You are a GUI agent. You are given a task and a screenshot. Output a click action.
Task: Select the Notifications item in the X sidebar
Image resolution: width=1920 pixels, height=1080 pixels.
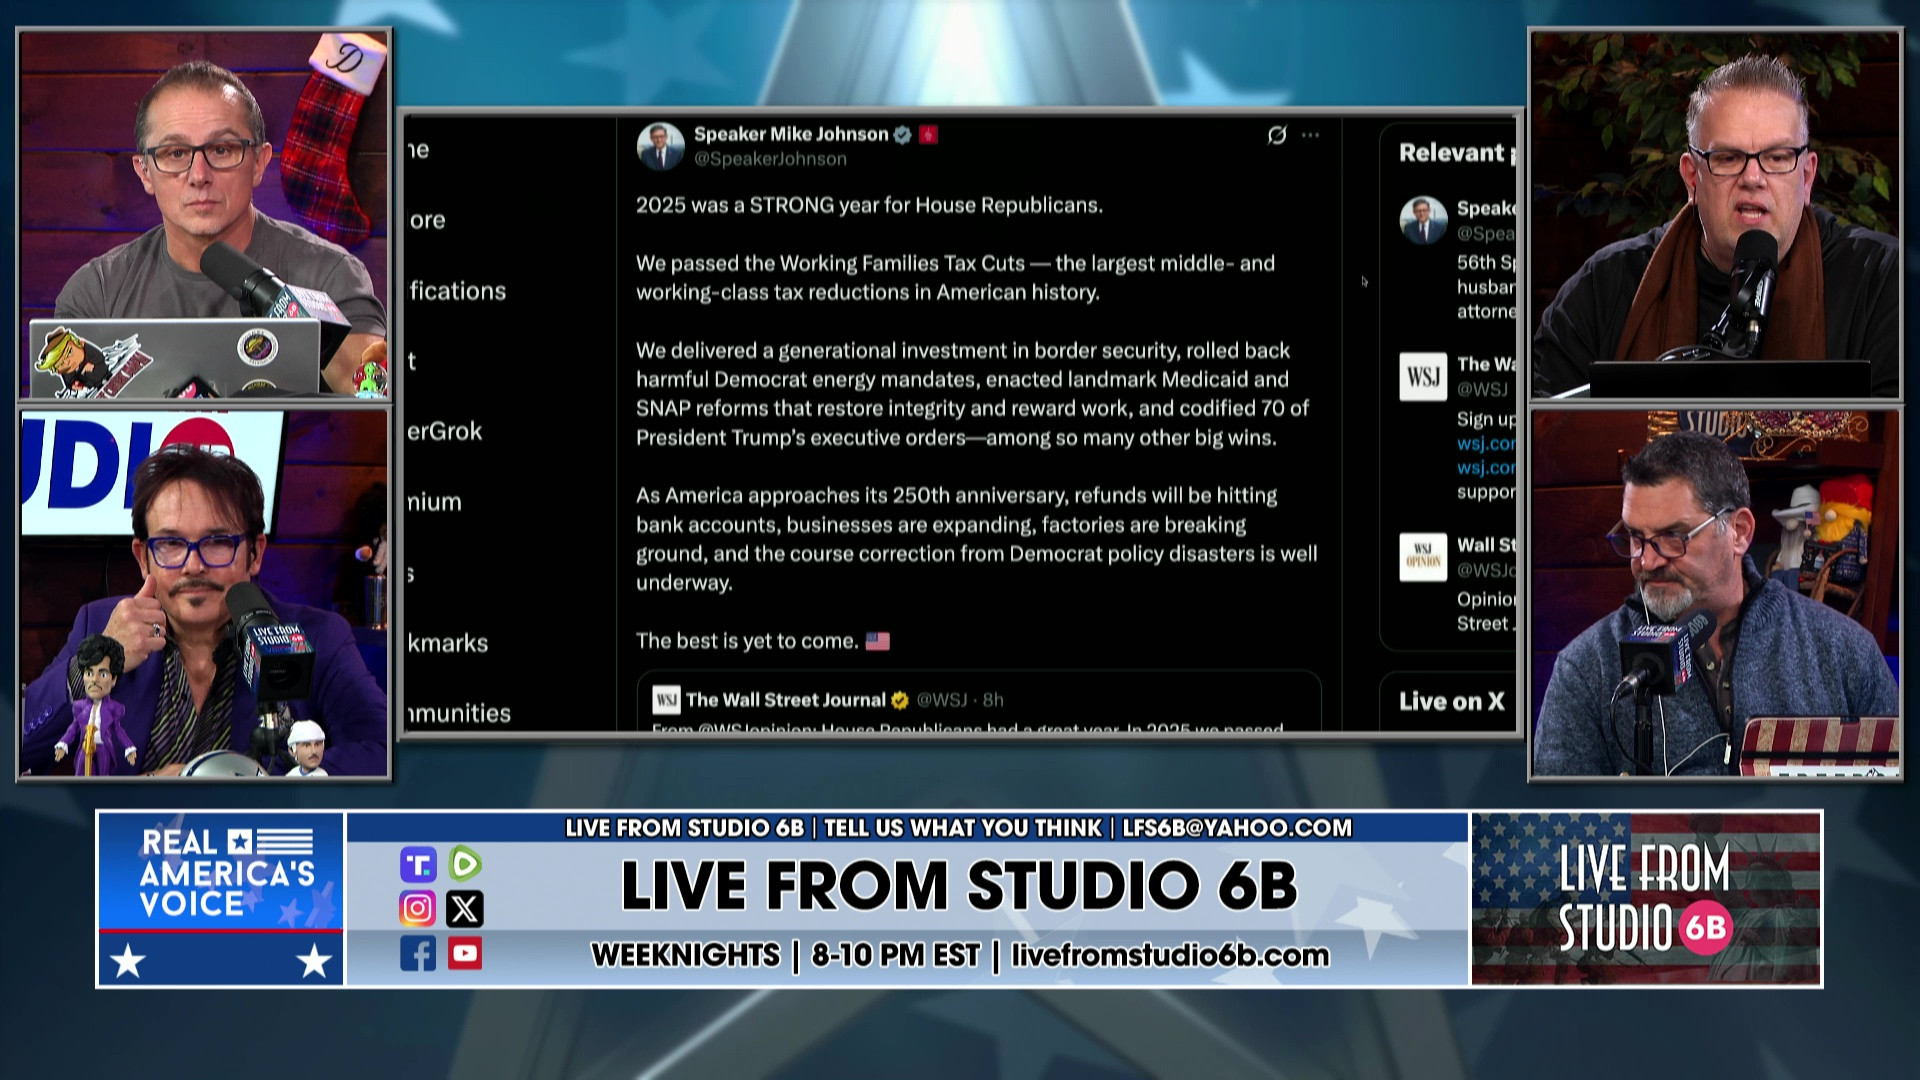(457, 291)
